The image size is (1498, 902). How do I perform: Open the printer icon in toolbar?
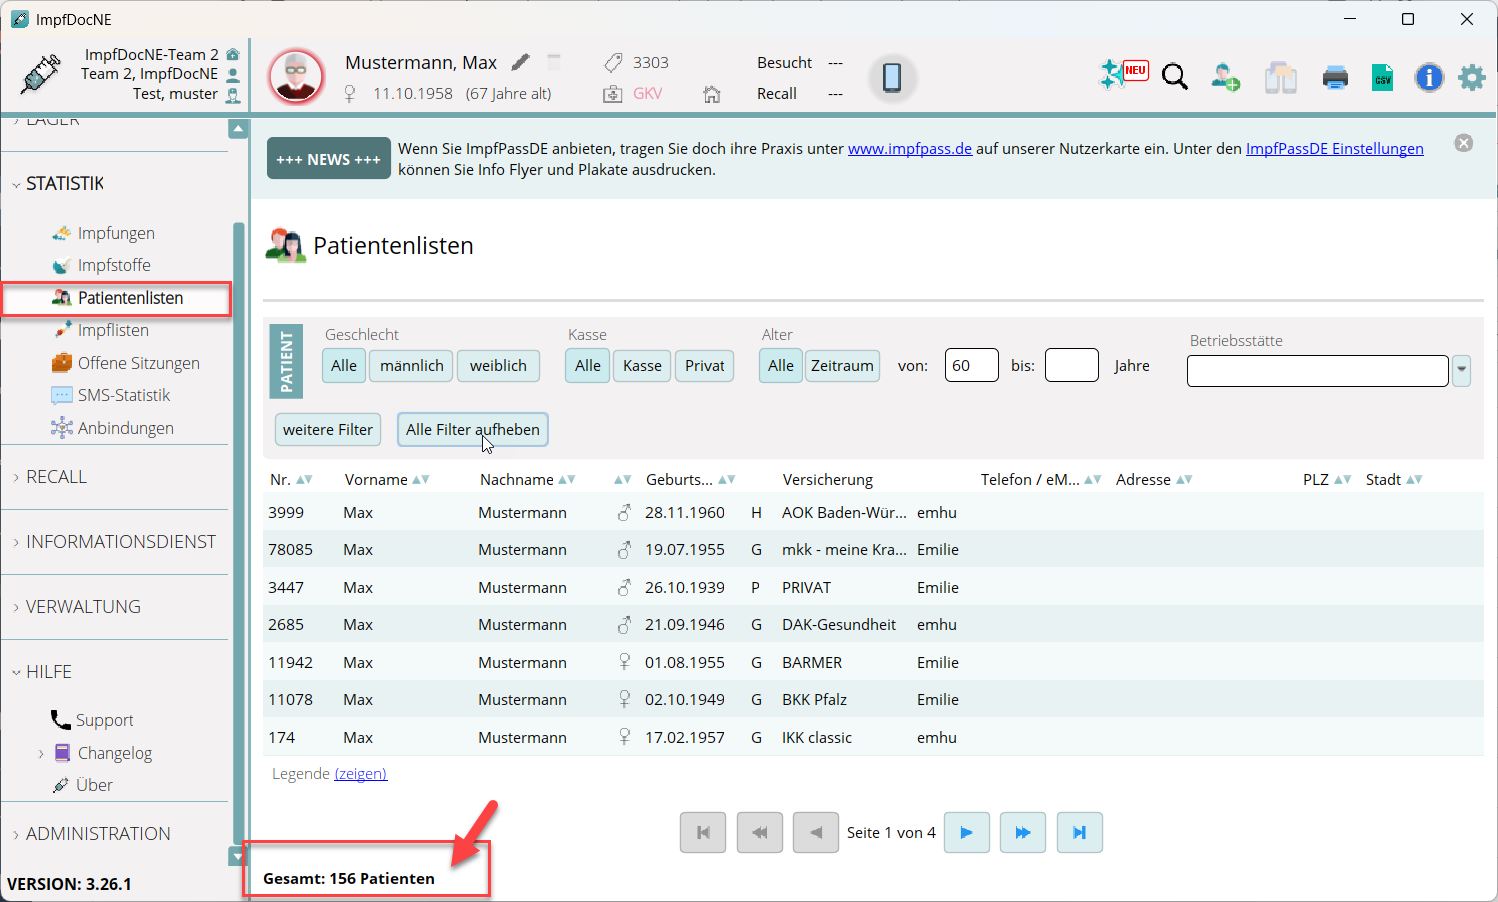tap(1335, 77)
